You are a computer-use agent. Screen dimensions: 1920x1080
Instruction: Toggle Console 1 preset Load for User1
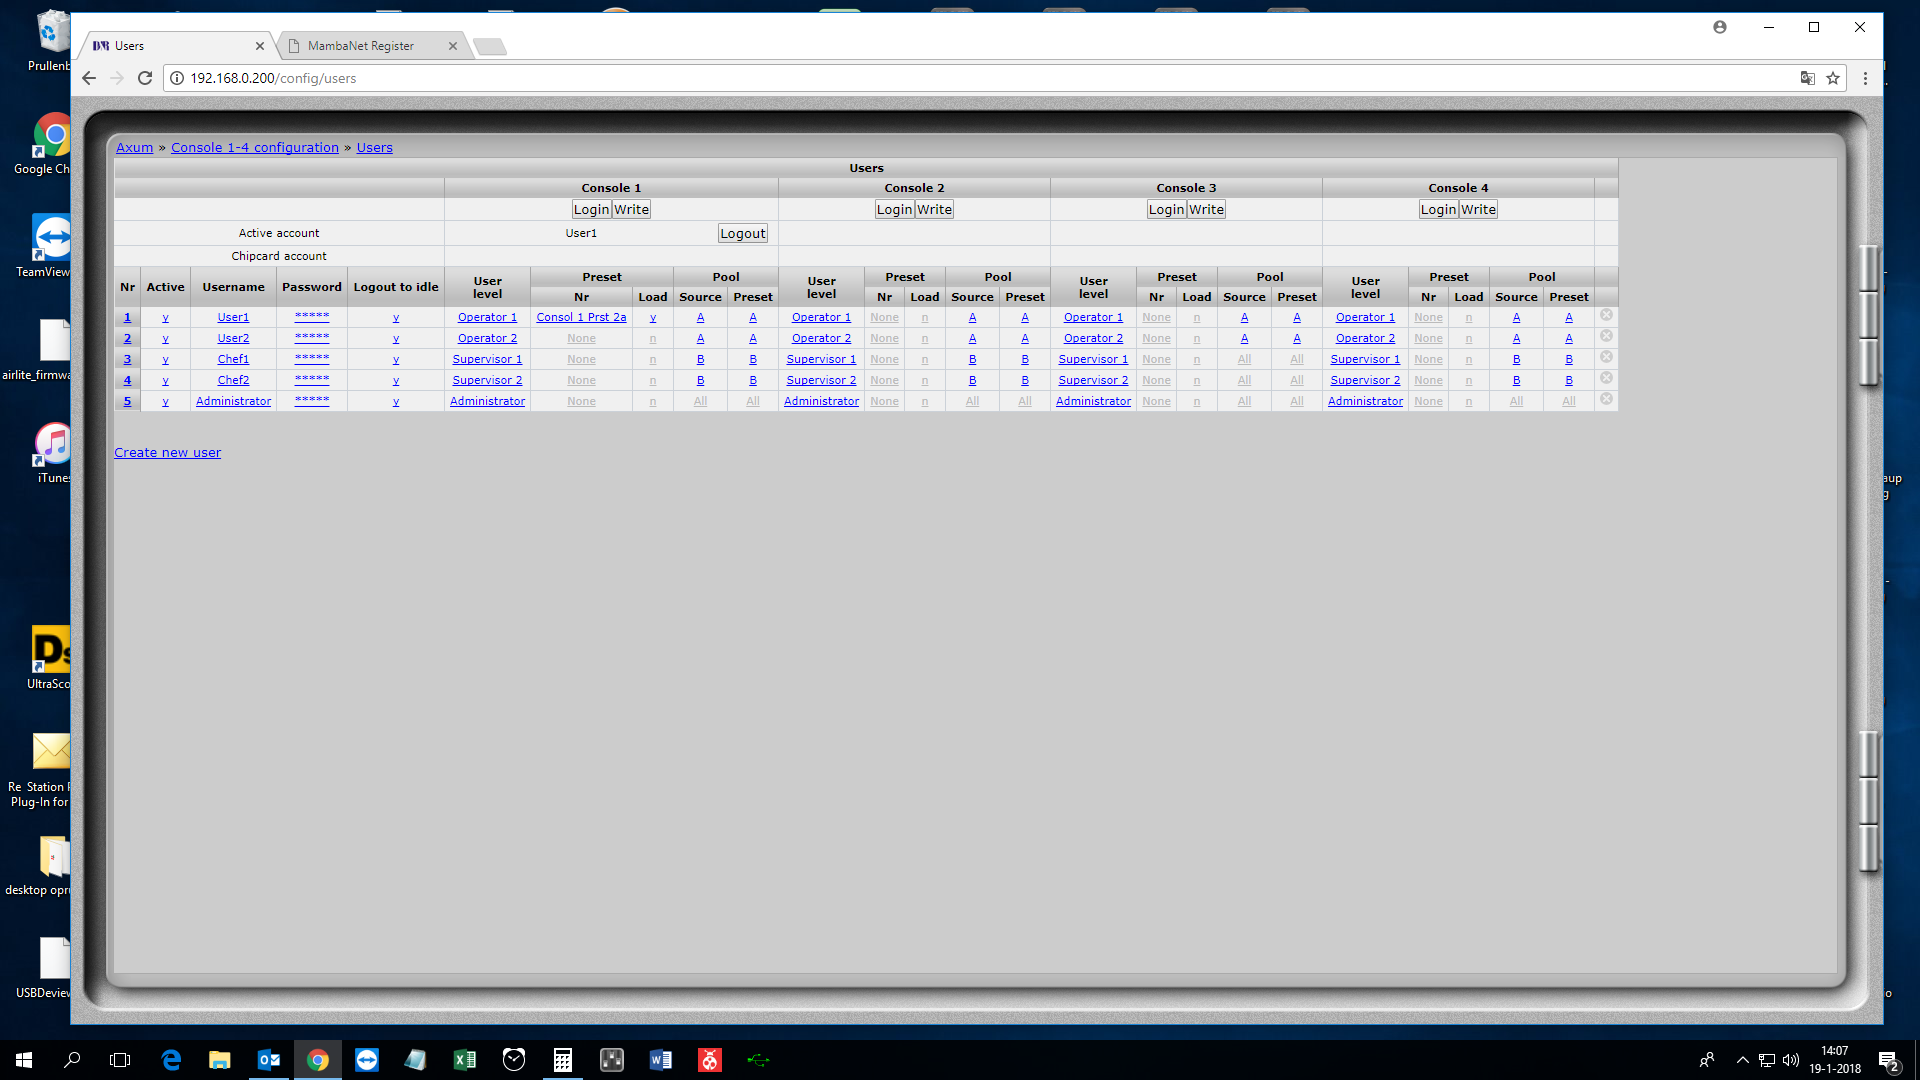coord(653,318)
